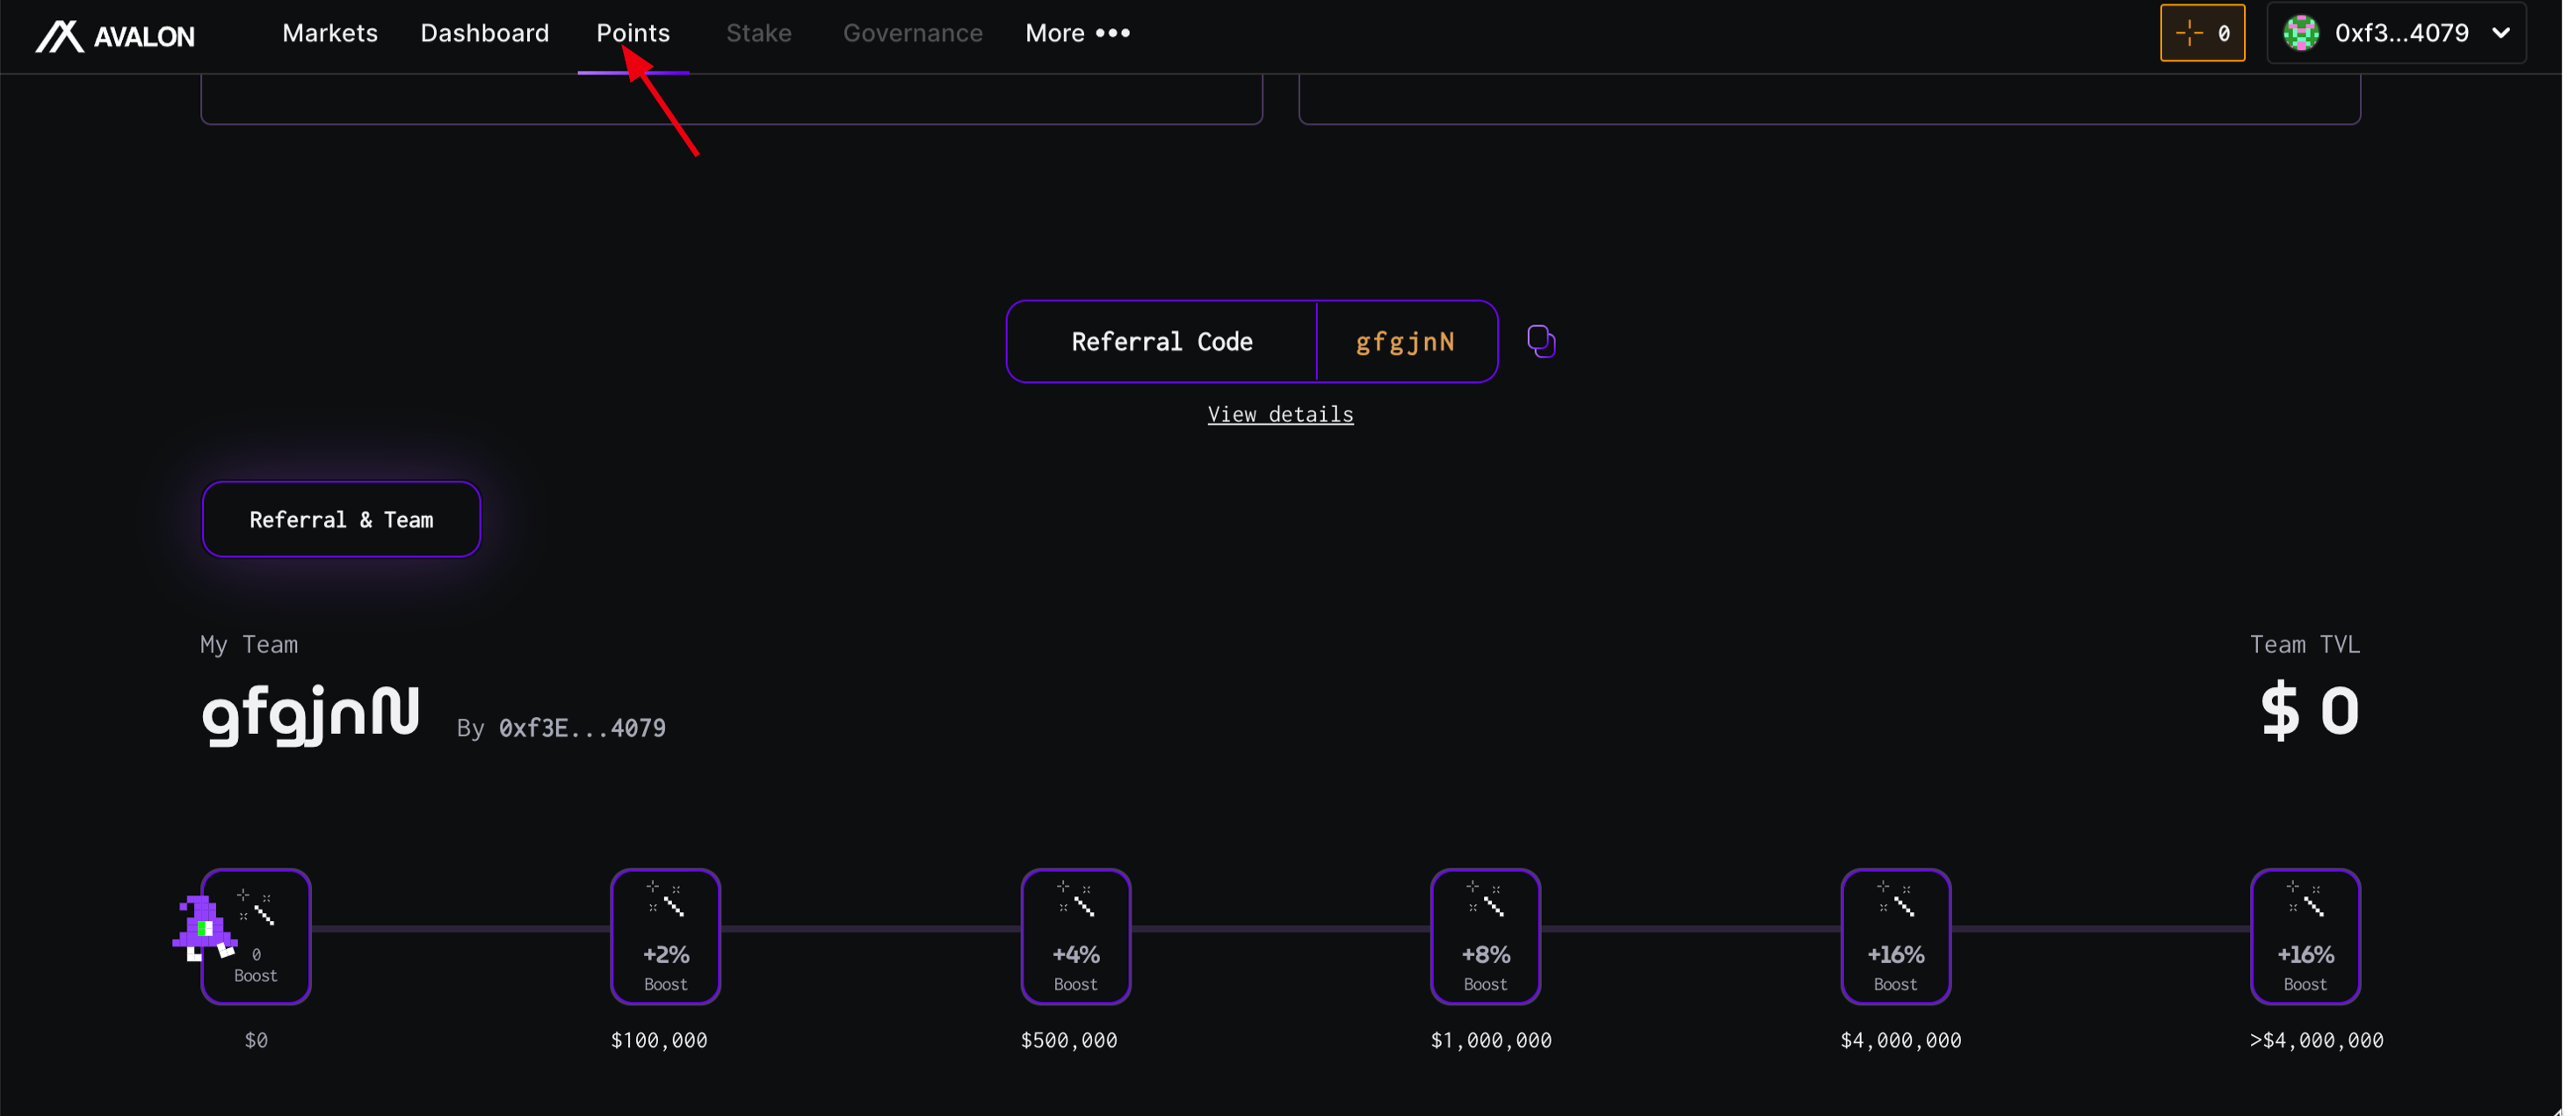Select the +4% Boost tier card
2576x1116 pixels.
pyautogui.click(x=1076, y=936)
